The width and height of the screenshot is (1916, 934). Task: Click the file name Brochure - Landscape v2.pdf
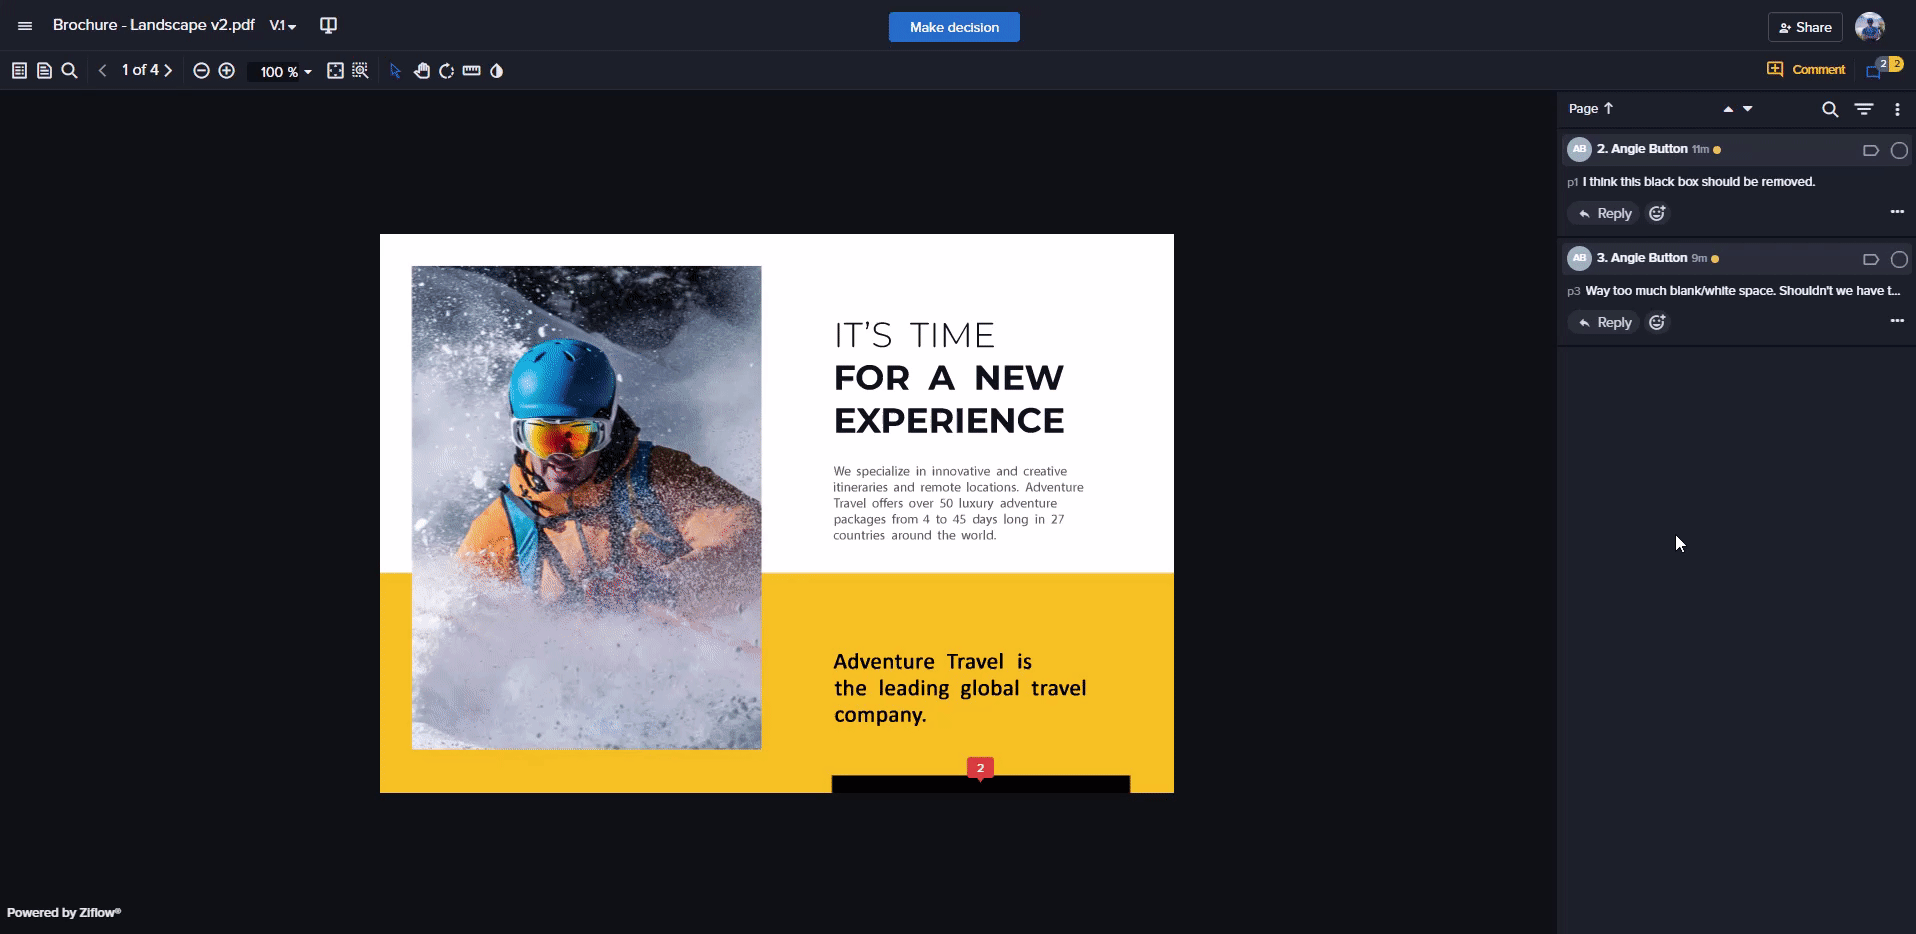(x=153, y=25)
